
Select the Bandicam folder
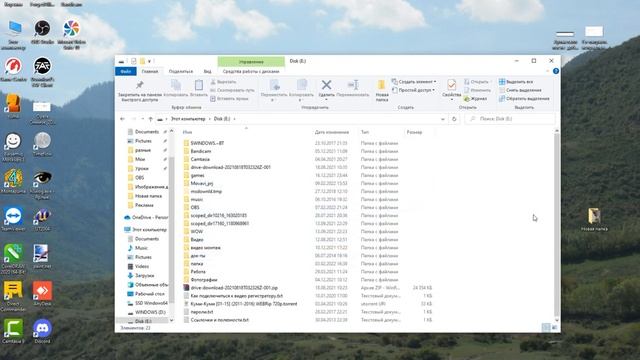click(200, 151)
